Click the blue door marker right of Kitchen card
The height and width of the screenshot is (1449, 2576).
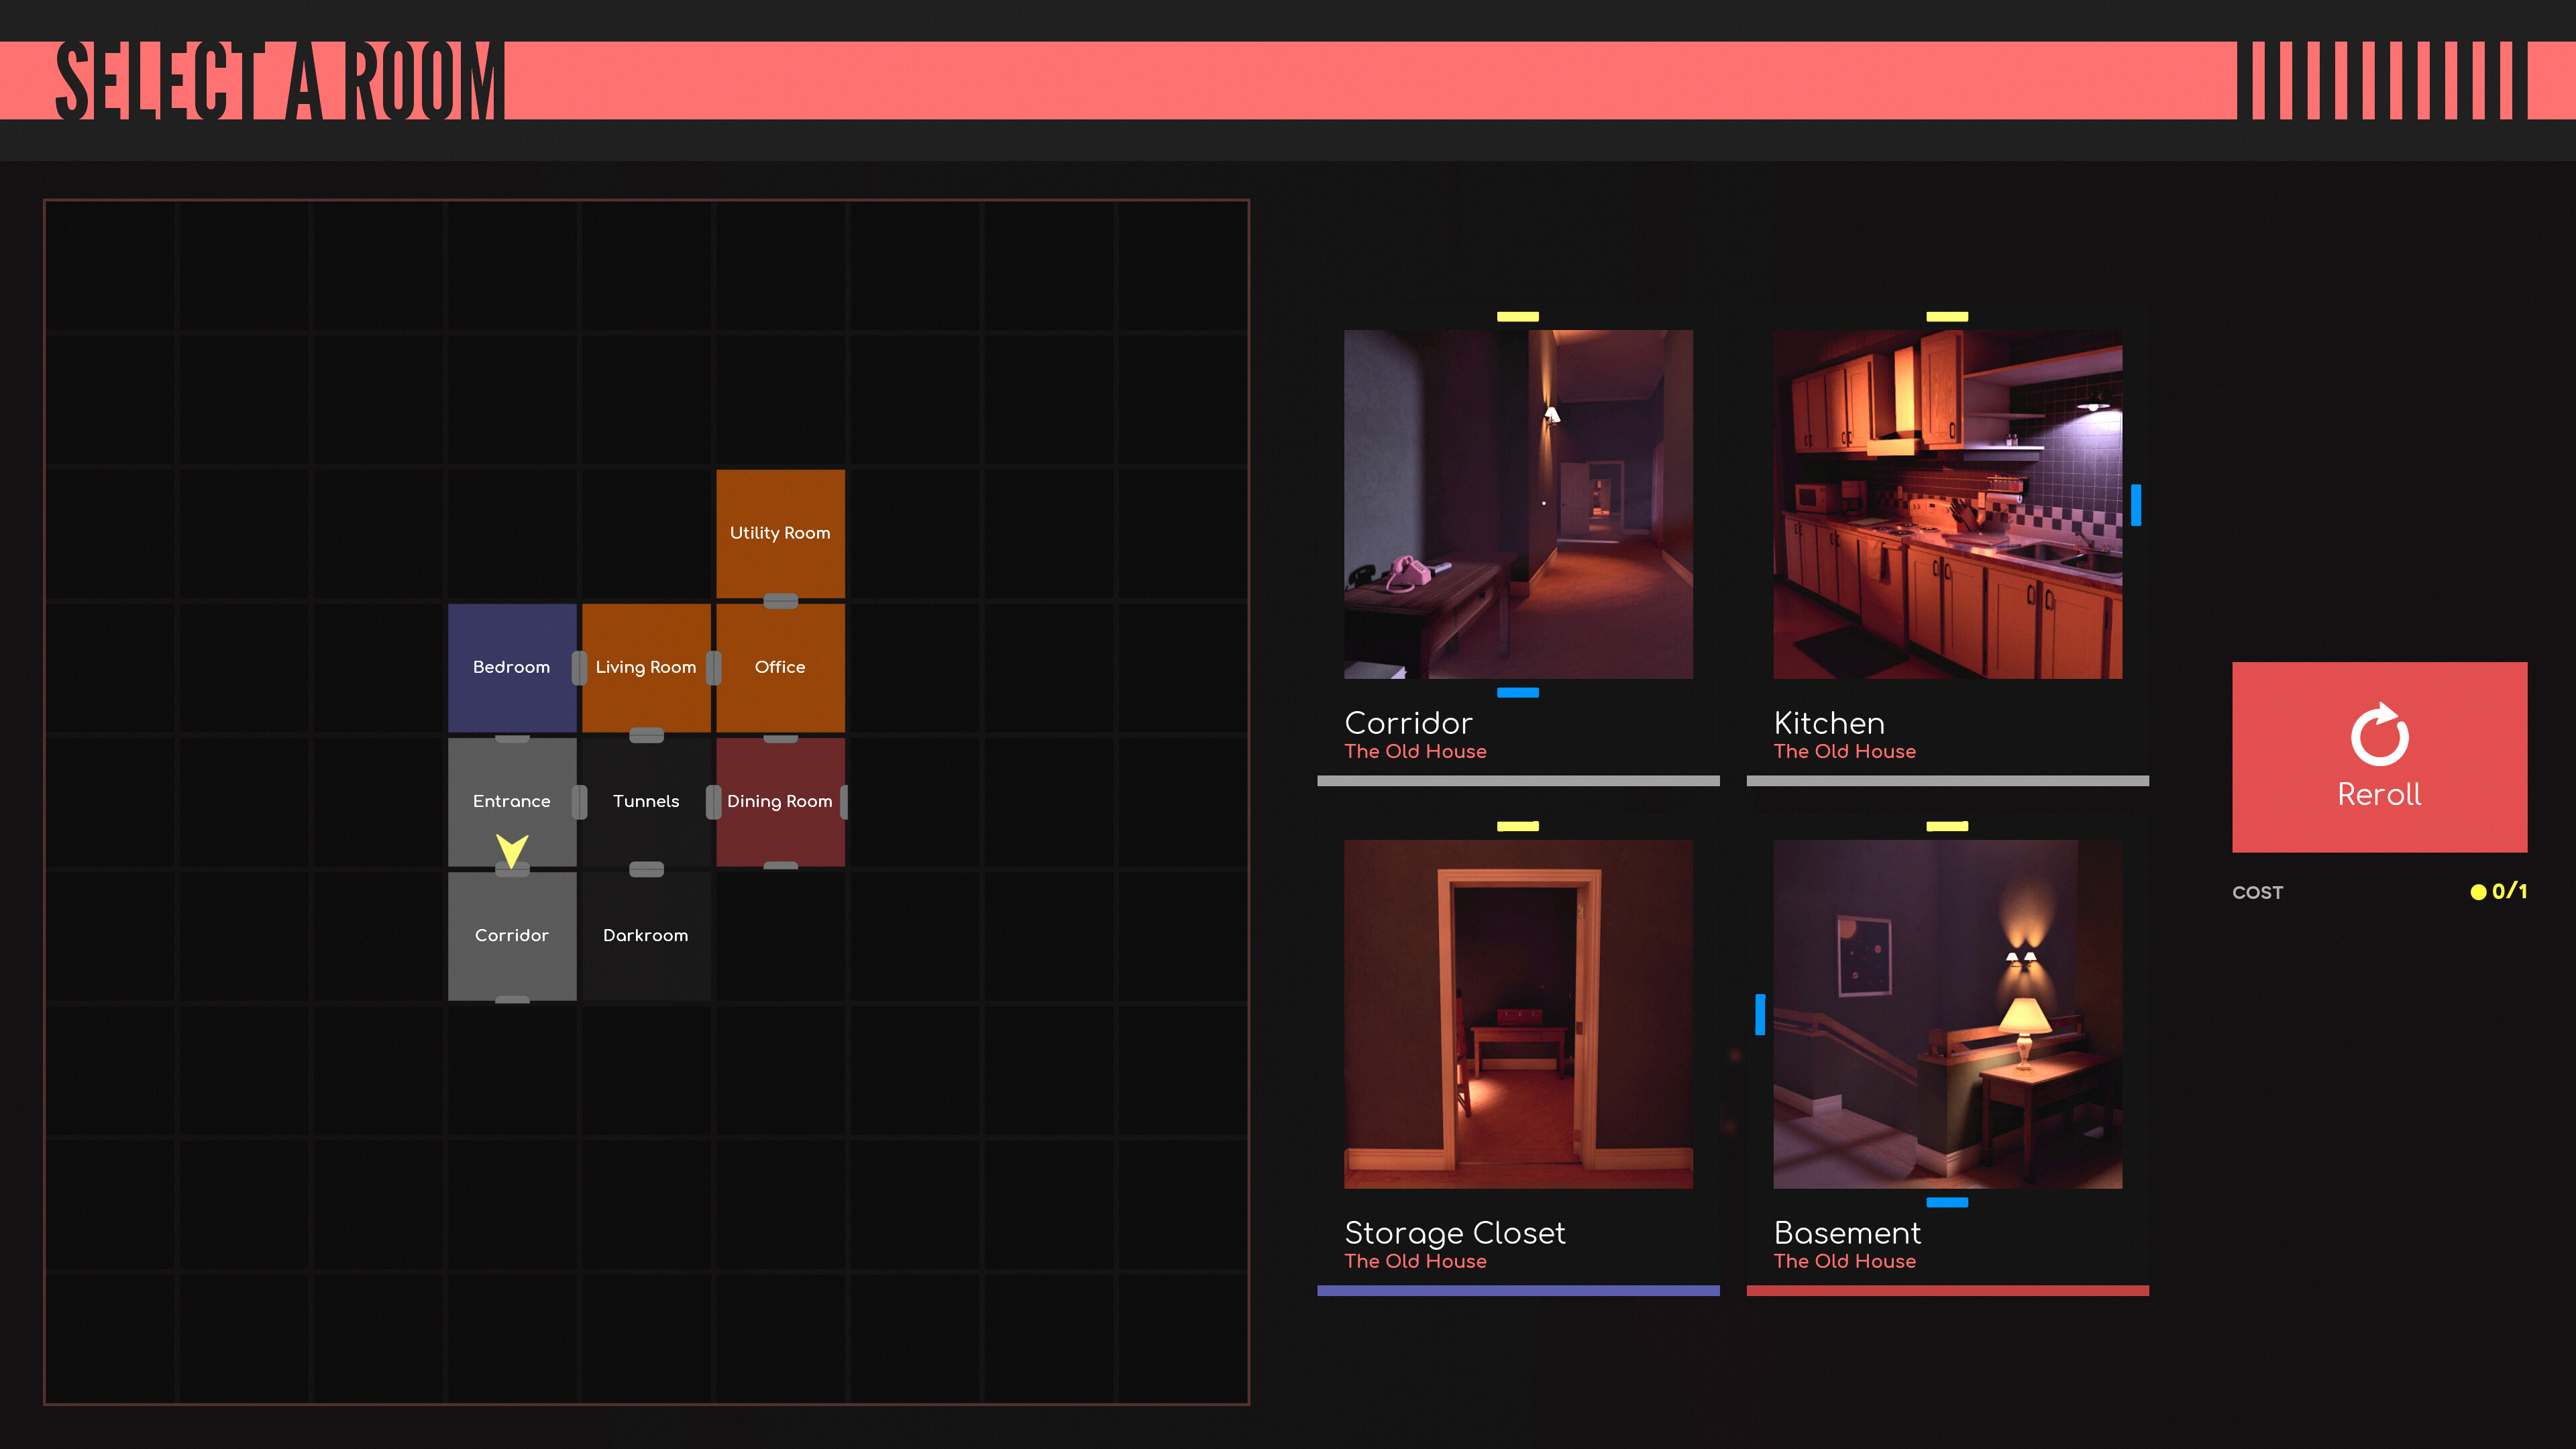[2136, 505]
